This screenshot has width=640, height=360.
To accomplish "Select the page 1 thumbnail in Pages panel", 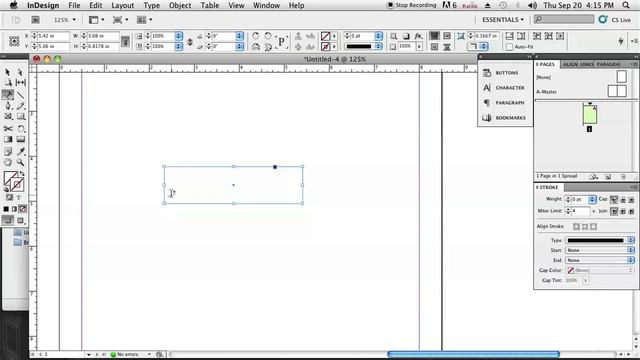I will coord(590,115).
